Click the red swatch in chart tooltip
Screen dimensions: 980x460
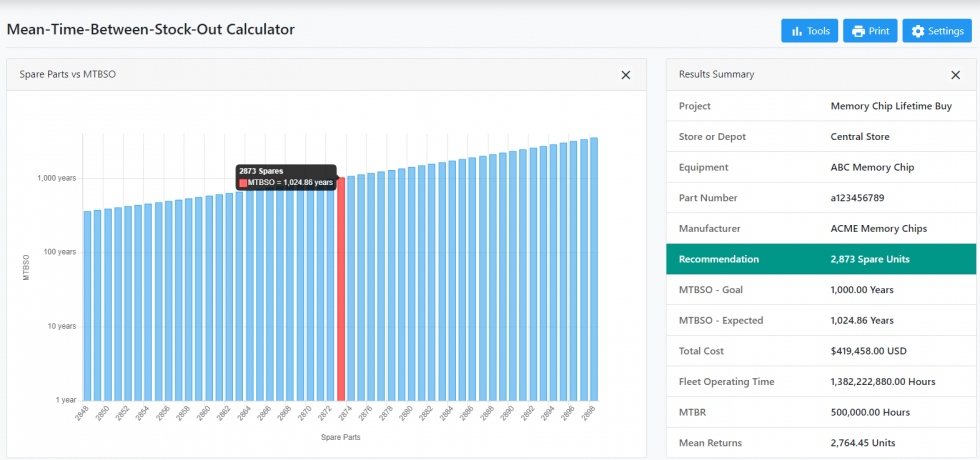click(x=243, y=183)
